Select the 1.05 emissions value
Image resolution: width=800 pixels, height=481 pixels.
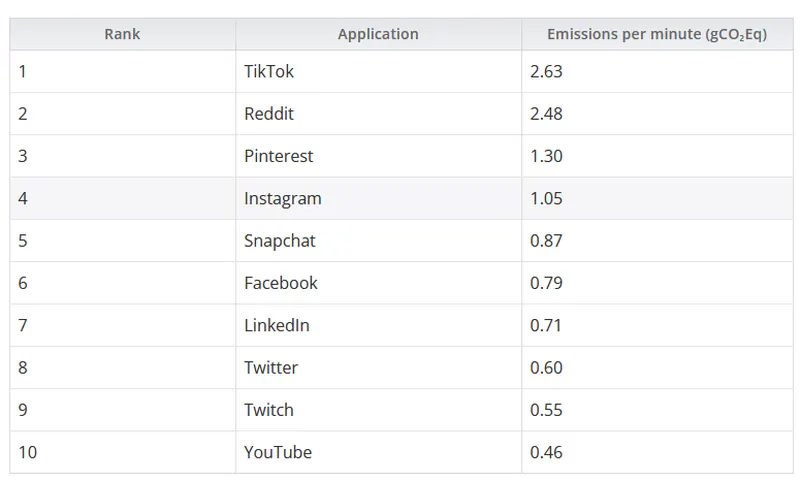tap(546, 198)
